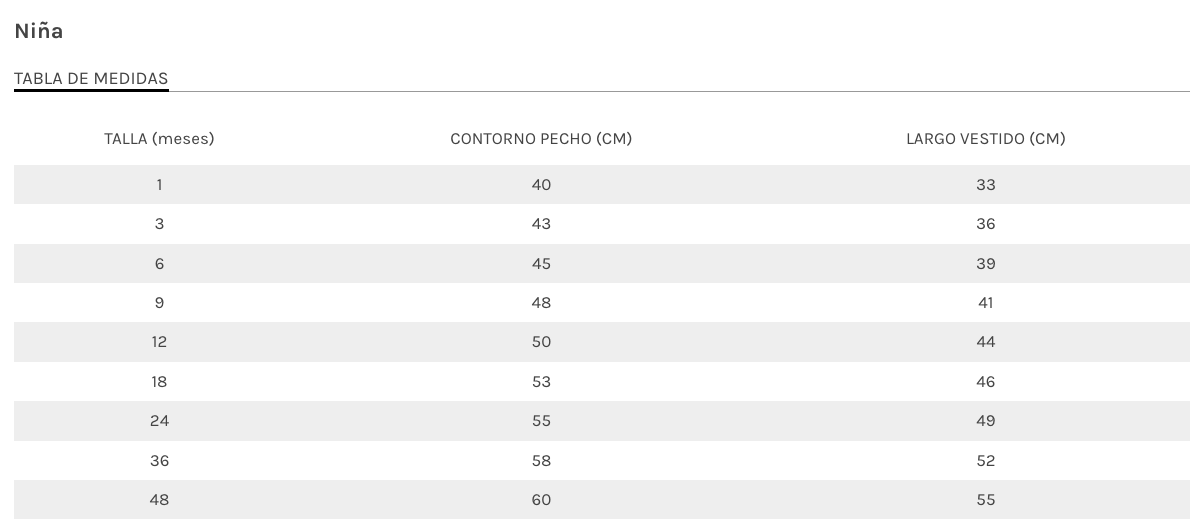
Task: Select size 12 months in Talla column
Action: pyautogui.click(x=159, y=342)
